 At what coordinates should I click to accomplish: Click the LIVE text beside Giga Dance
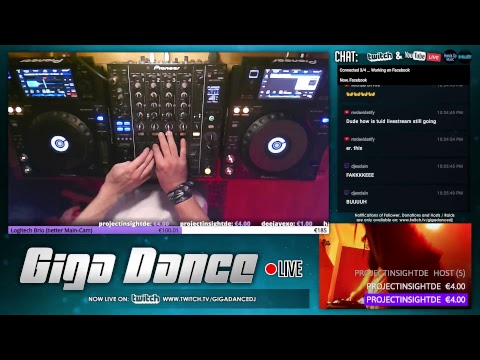pyautogui.click(x=290, y=269)
